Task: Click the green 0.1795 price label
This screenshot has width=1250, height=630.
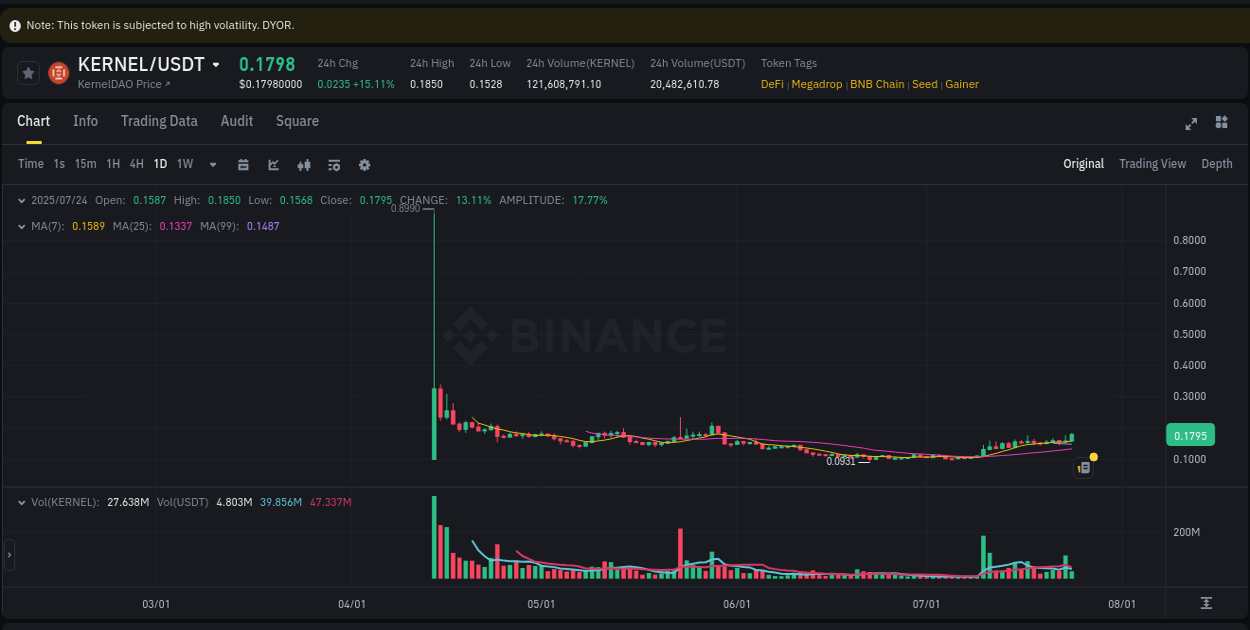Action: [1190, 435]
